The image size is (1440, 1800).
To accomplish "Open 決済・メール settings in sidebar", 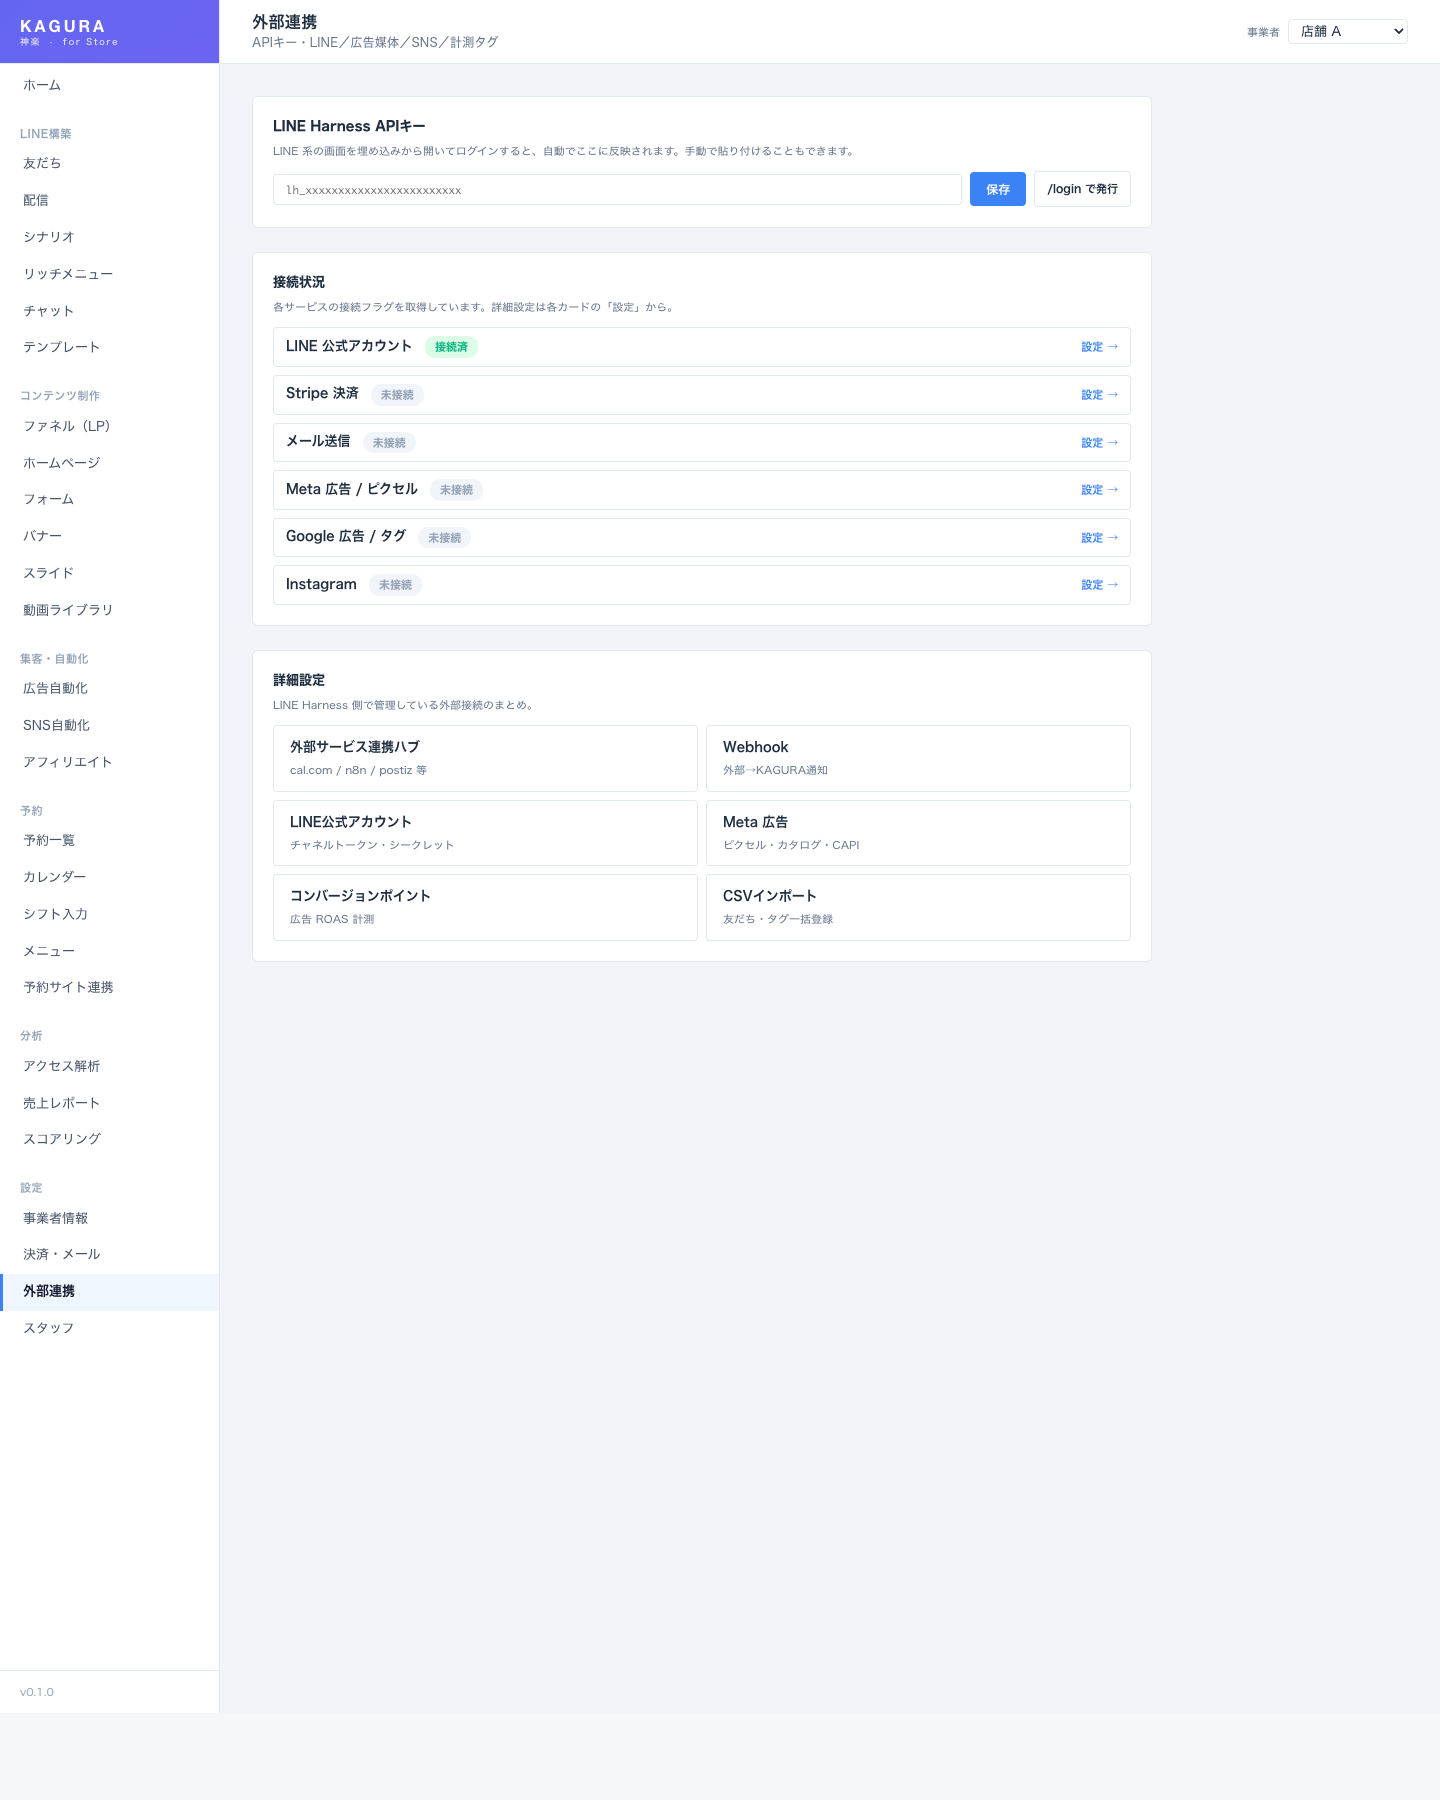I will 61,1254.
